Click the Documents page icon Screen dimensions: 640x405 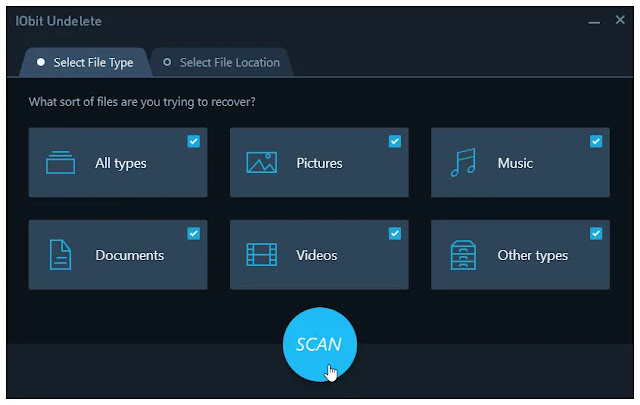pos(60,255)
